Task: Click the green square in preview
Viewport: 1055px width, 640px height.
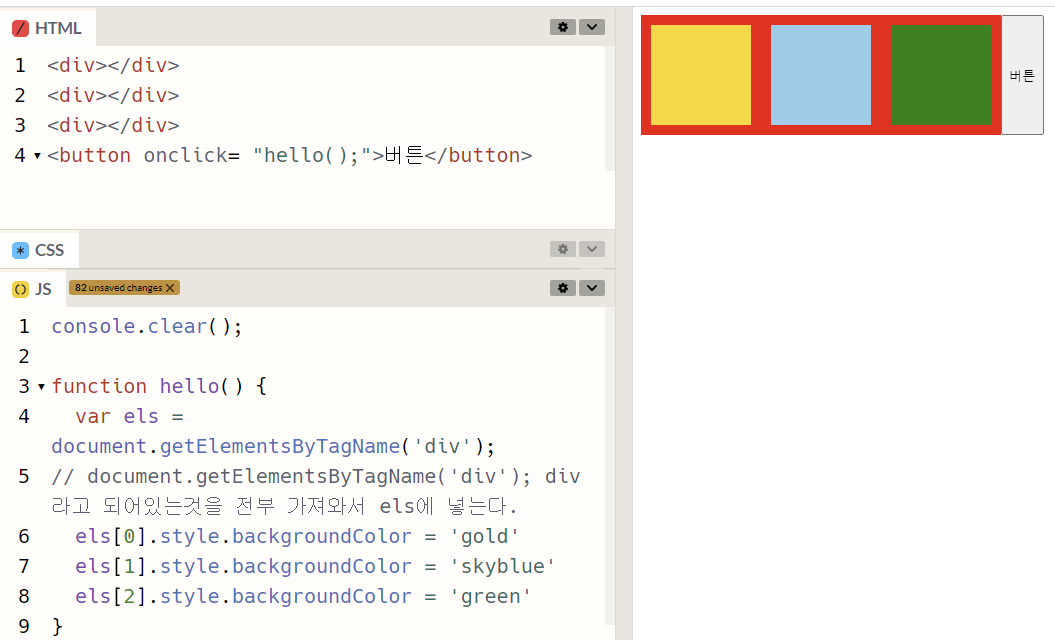Action: pos(941,75)
